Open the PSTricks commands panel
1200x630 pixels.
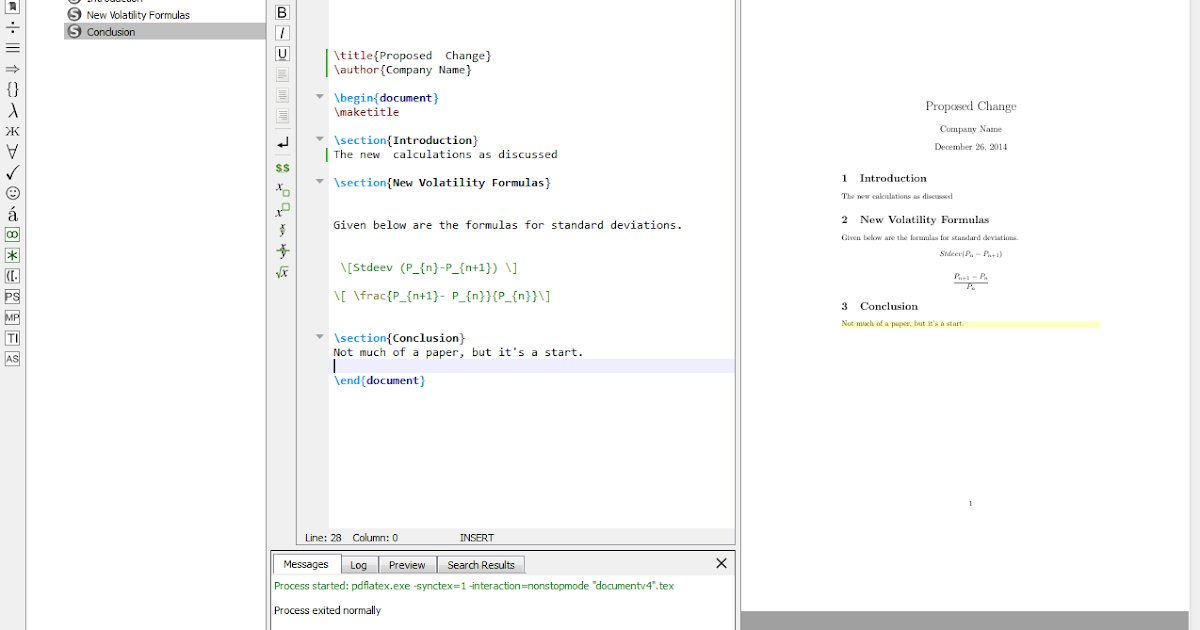[x=12, y=296]
